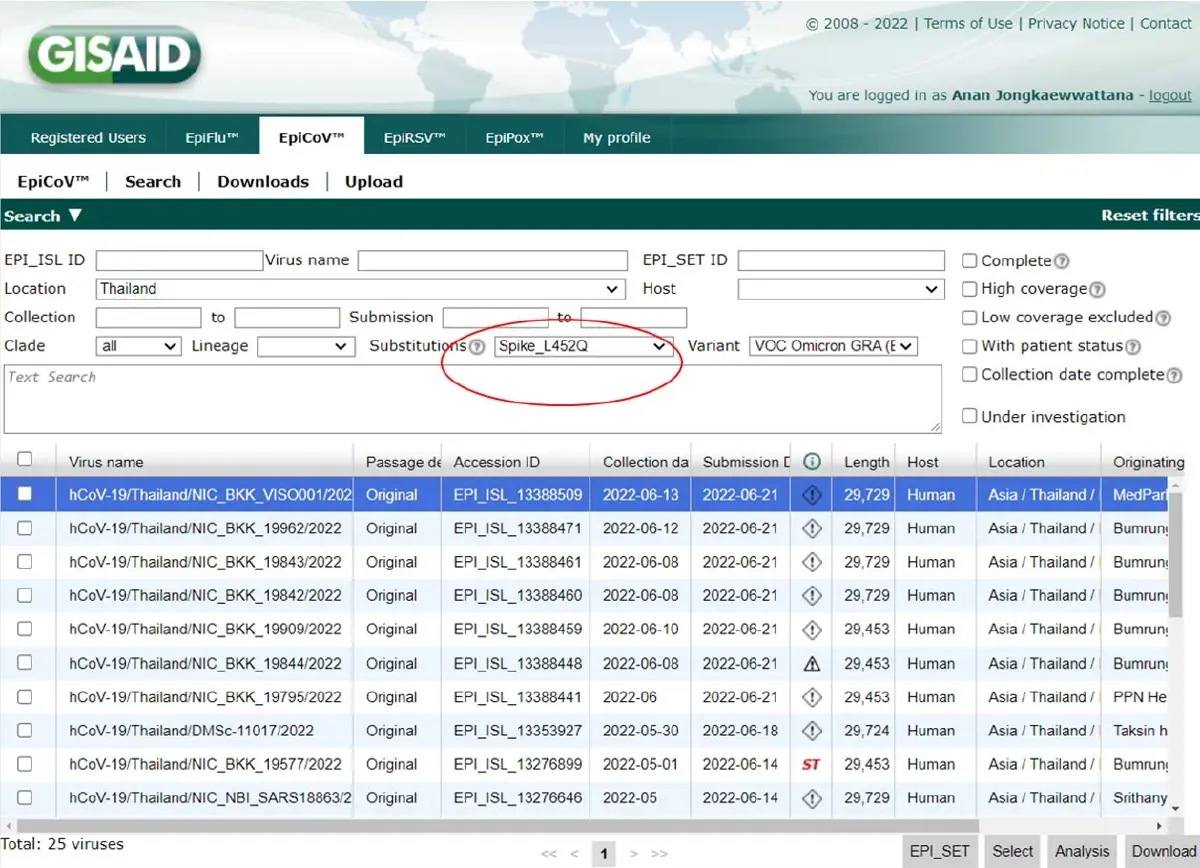
Task: Open the Lineage dropdown
Action: click(x=306, y=346)
